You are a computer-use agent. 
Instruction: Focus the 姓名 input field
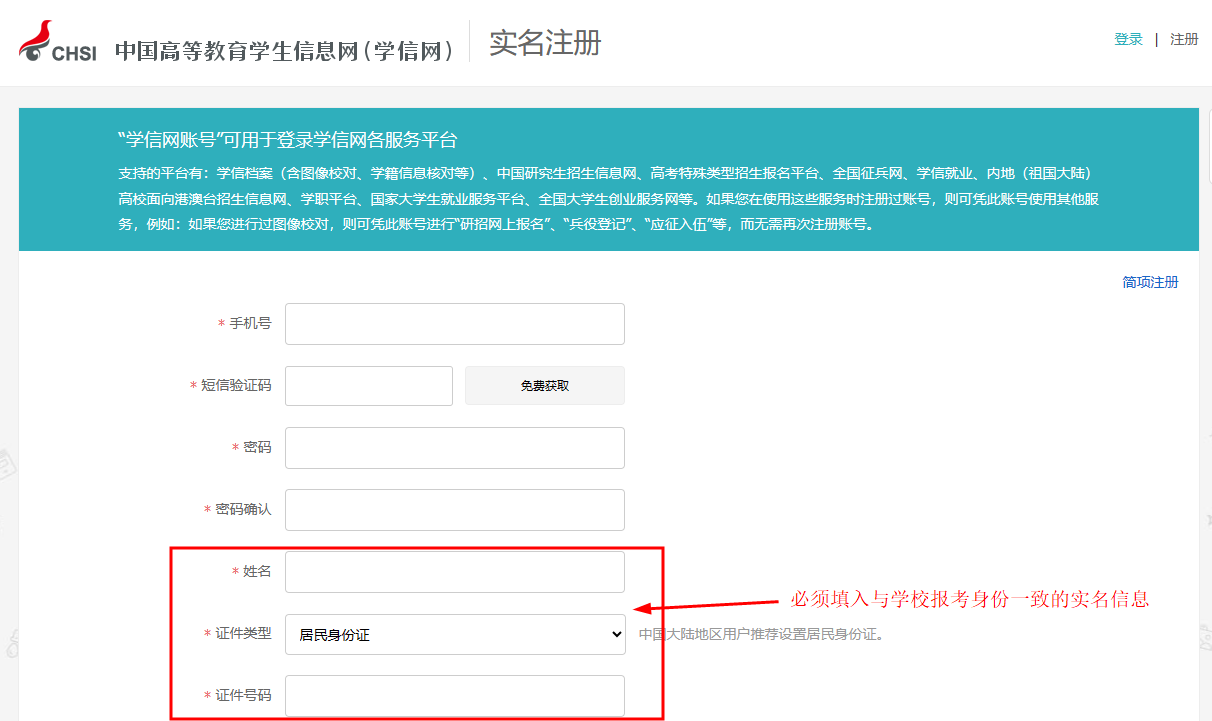pos(455,572)
